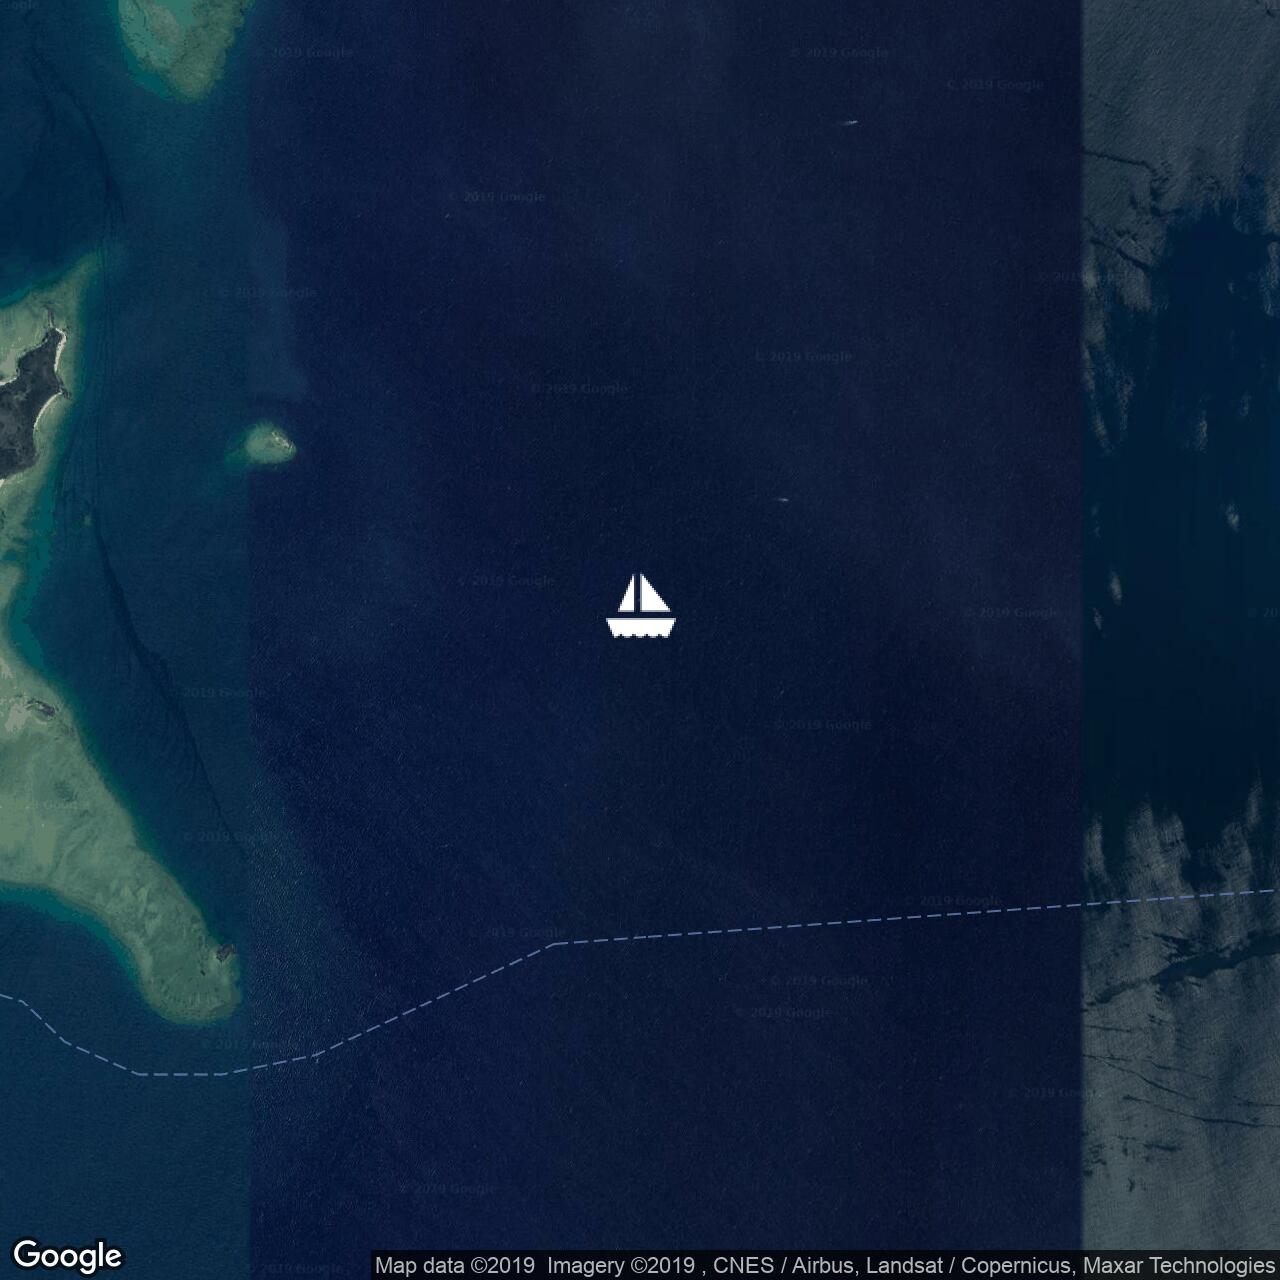Click the sailboat marker's hull

[x=641, y=627]
